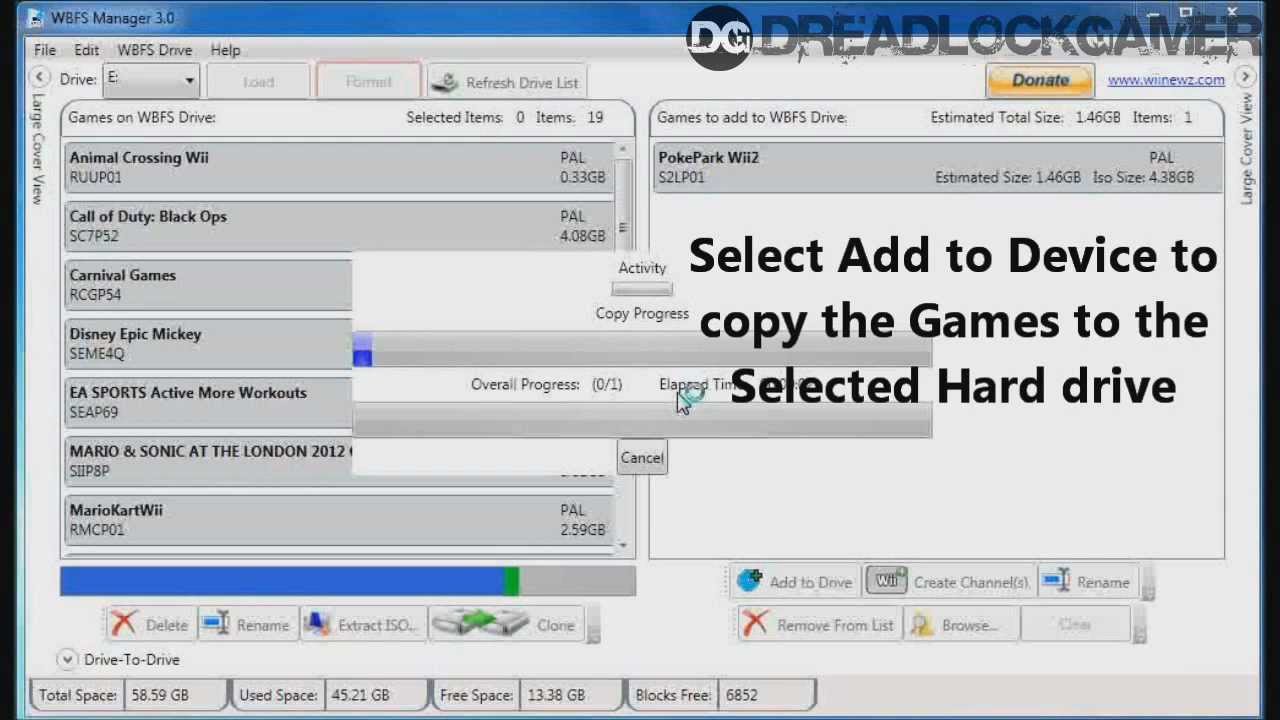The height and width of the screenshot is (720, 1280).
Task: Select Animal Crossing Wii in drive list
Action: click(x=340, y=167)
